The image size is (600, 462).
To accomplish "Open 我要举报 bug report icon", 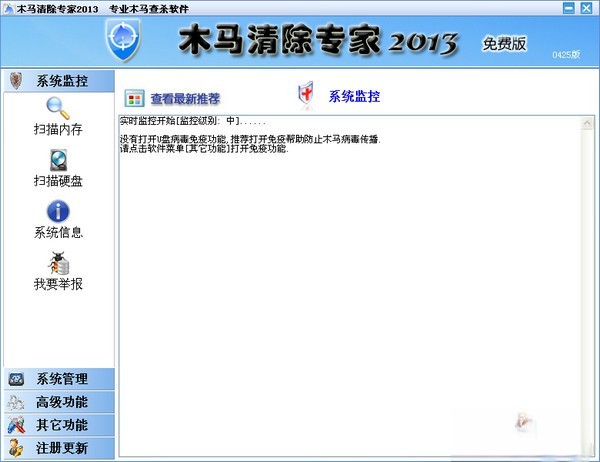I will tap(59, 263).
